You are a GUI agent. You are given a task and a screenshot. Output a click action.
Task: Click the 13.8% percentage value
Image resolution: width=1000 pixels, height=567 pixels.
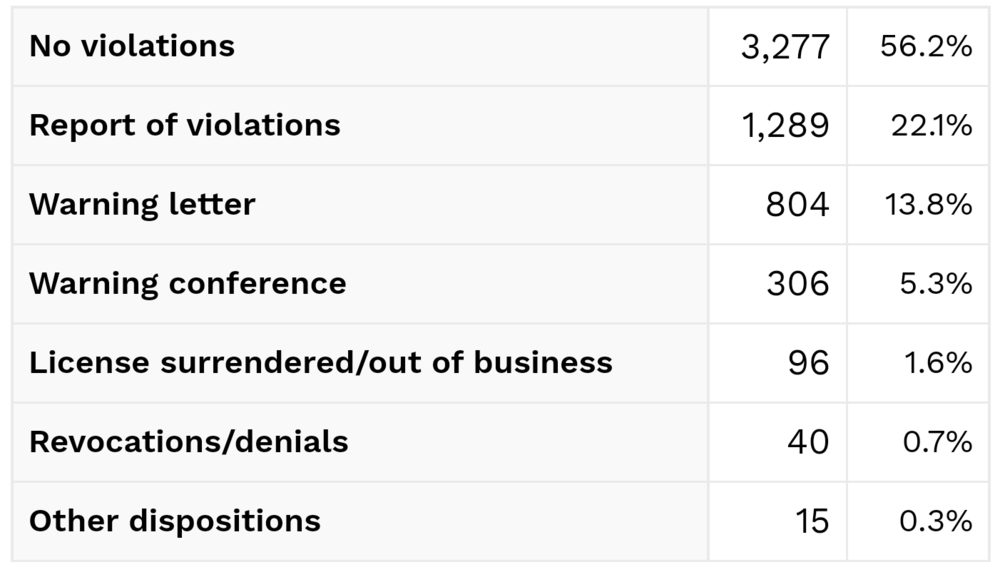(x=928, y=204)
